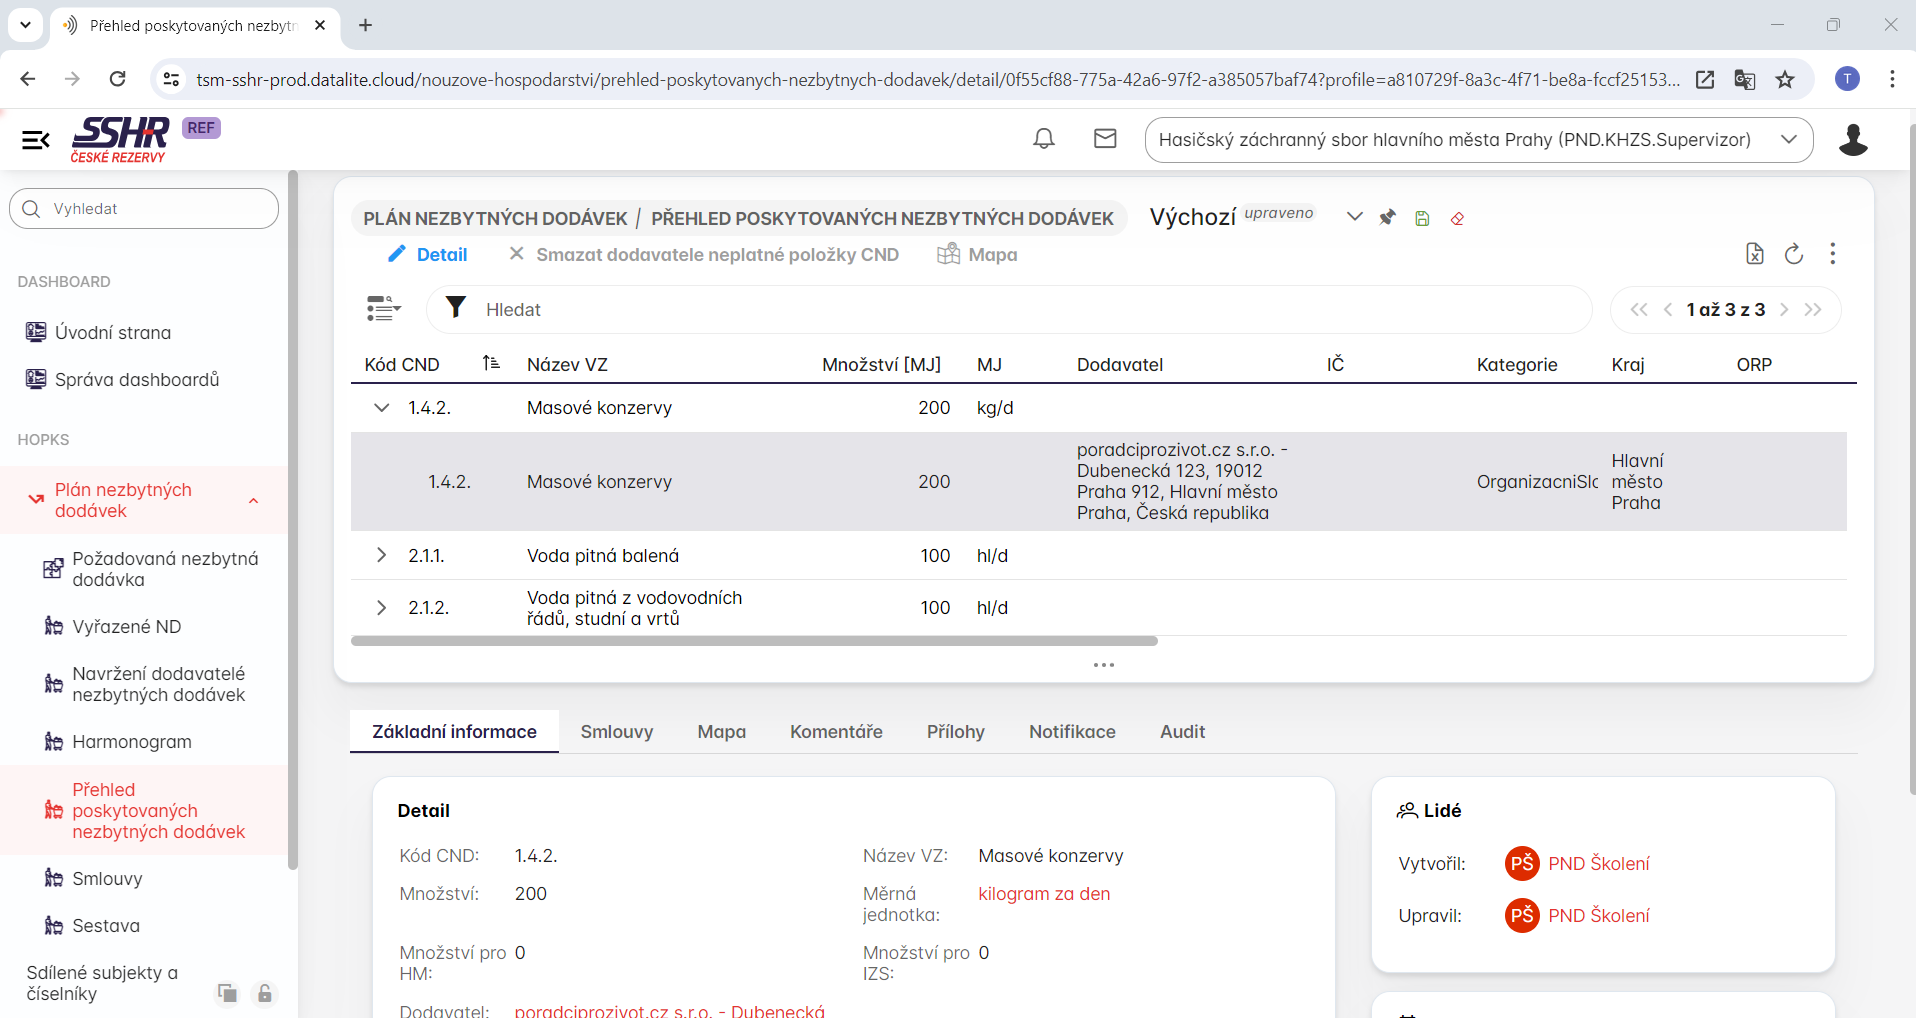Open the messages envelope icon
The width and height of the screenshot is (1916, 1018).
[x=1104, y=139]
